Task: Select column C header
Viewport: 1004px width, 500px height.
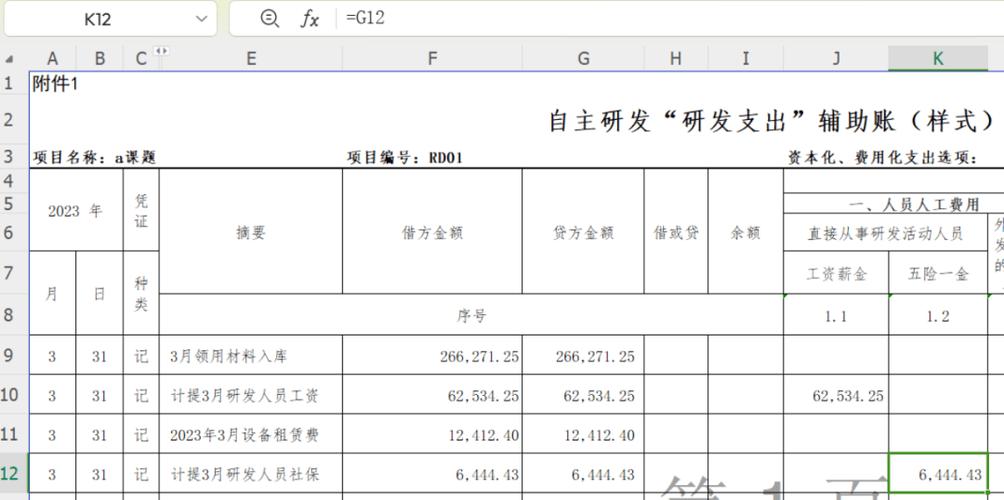Action: [x=141, y=59]
